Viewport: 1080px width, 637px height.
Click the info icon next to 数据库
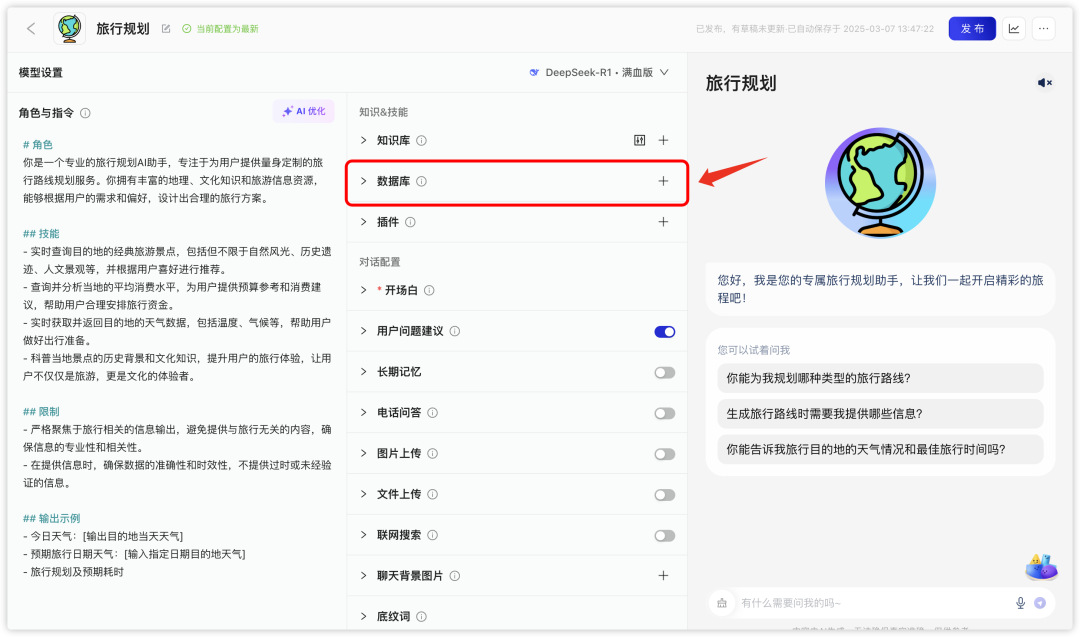pyautogui.click(x=422, y=181)
